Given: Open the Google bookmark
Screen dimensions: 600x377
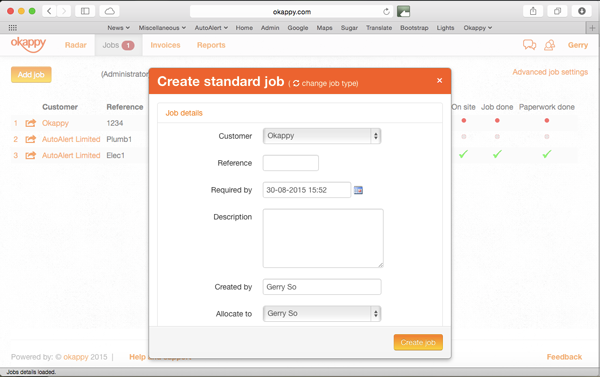Looking at the screenshot, I should [298, 28].
